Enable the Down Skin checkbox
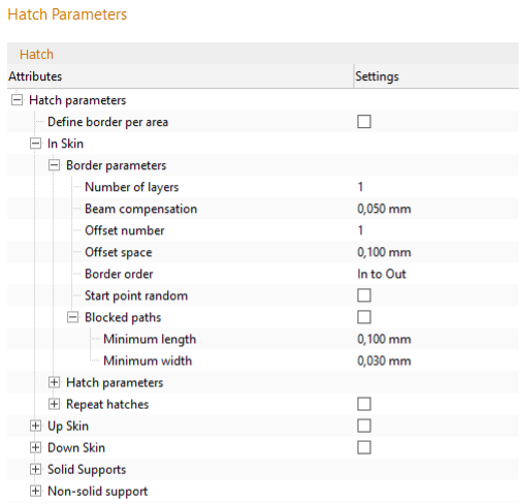The image size is (520, 504). [364, 447]
